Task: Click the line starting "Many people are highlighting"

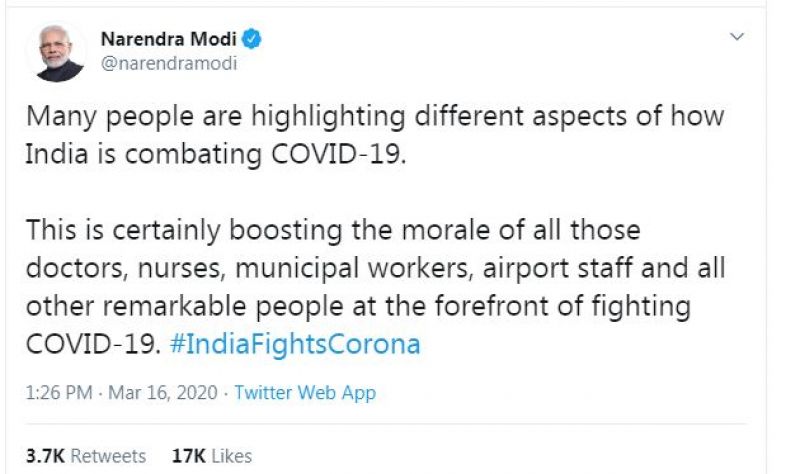Action: 374,117
